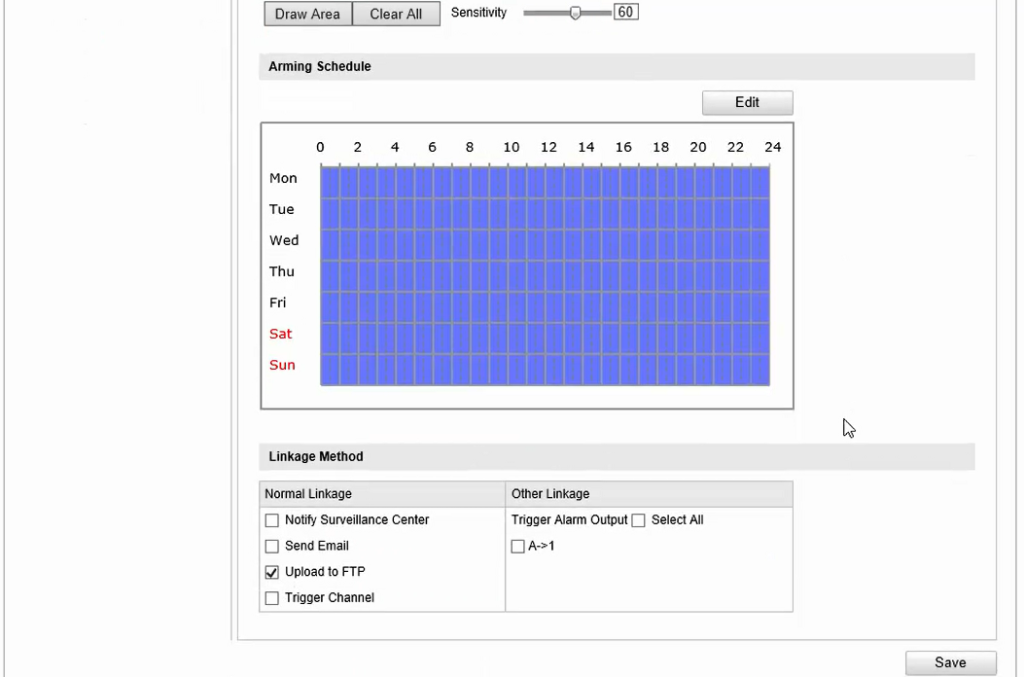Adjust the Sensitivity slider
Viewport: 1024px width, 677px height.
point(573,13)
